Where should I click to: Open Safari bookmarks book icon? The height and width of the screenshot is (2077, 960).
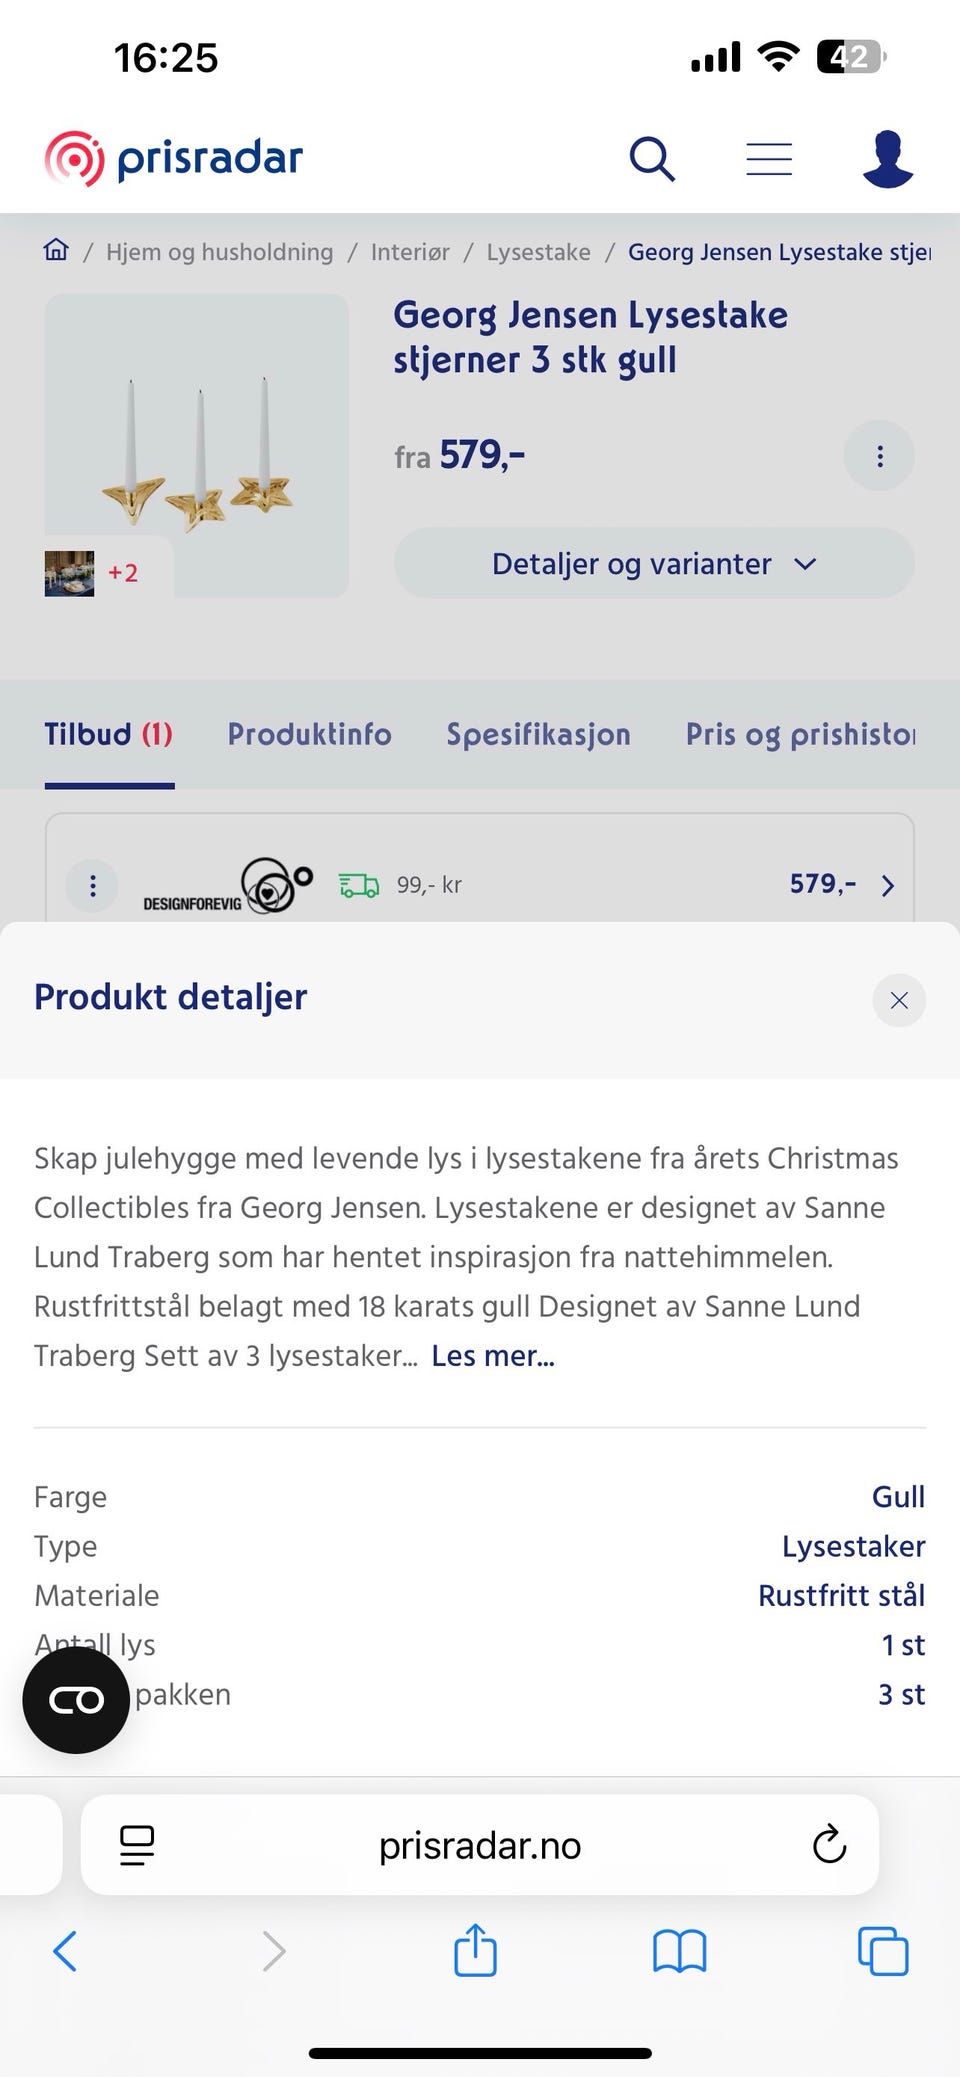click(679, 1950)
